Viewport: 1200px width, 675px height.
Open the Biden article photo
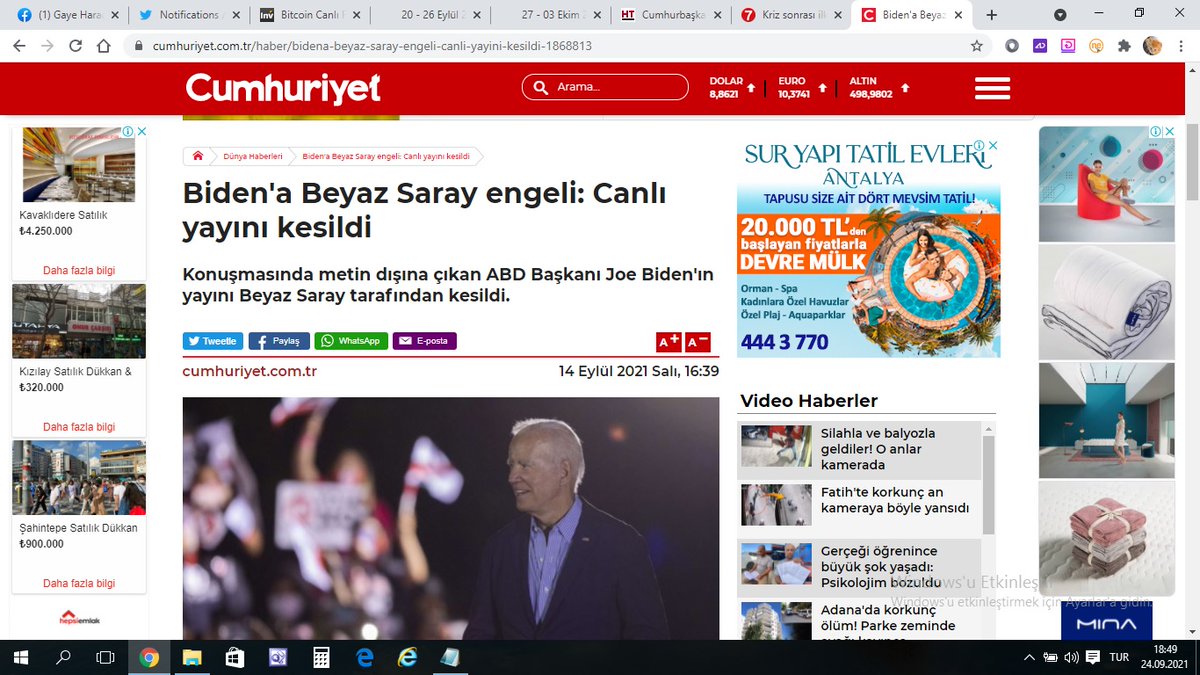point(451,518)
